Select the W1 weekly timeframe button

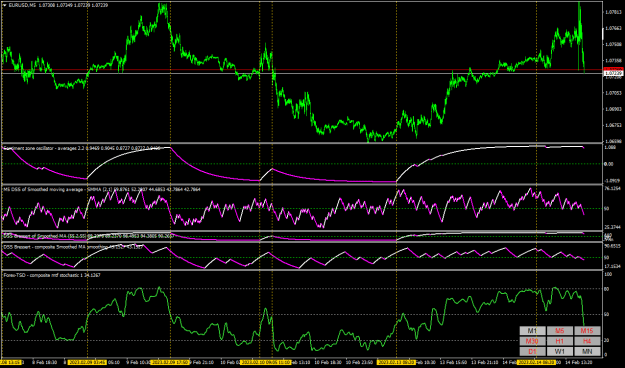[x=560, y=351]
